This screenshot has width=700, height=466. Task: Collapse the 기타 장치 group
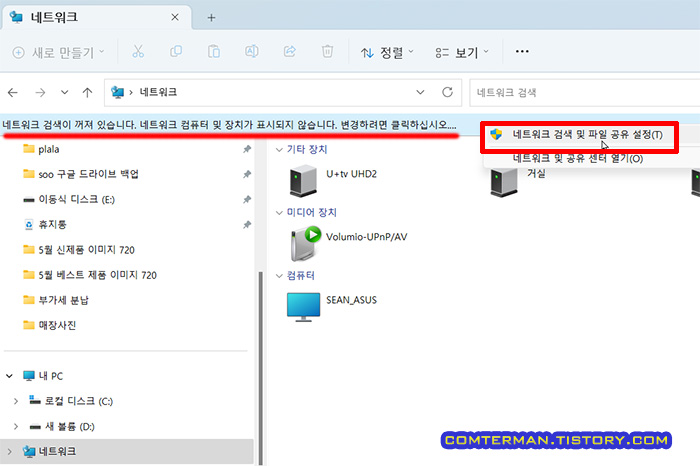(279, 150)
